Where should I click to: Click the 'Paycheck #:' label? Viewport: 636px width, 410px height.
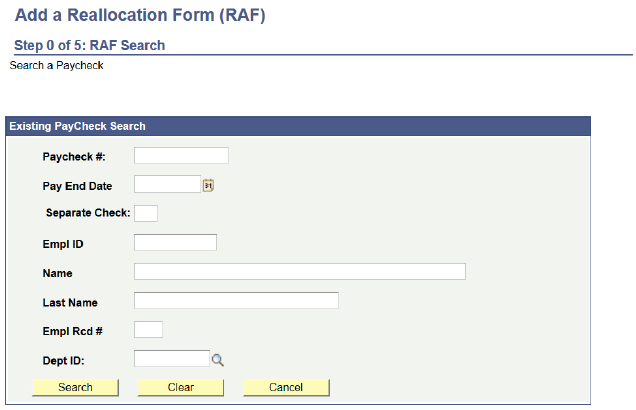pos(74,157)
